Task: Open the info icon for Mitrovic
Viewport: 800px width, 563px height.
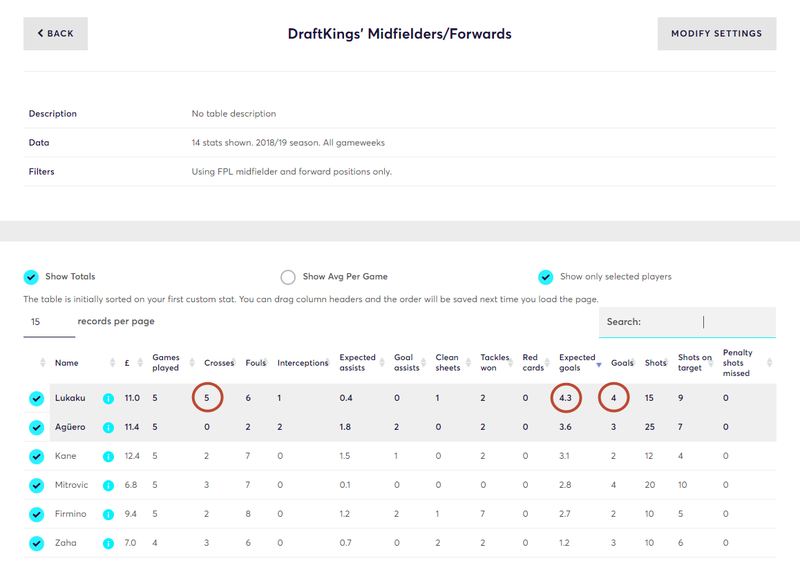Action: [x=108, y=486]
